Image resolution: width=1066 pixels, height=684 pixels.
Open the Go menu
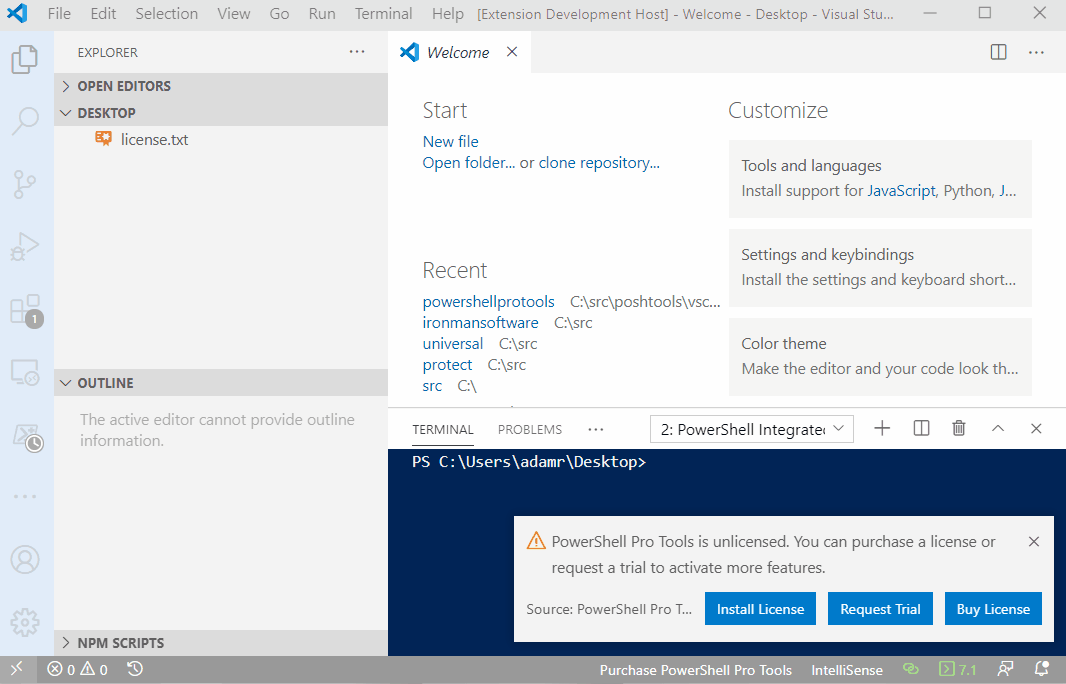click(x=279, y=14)
